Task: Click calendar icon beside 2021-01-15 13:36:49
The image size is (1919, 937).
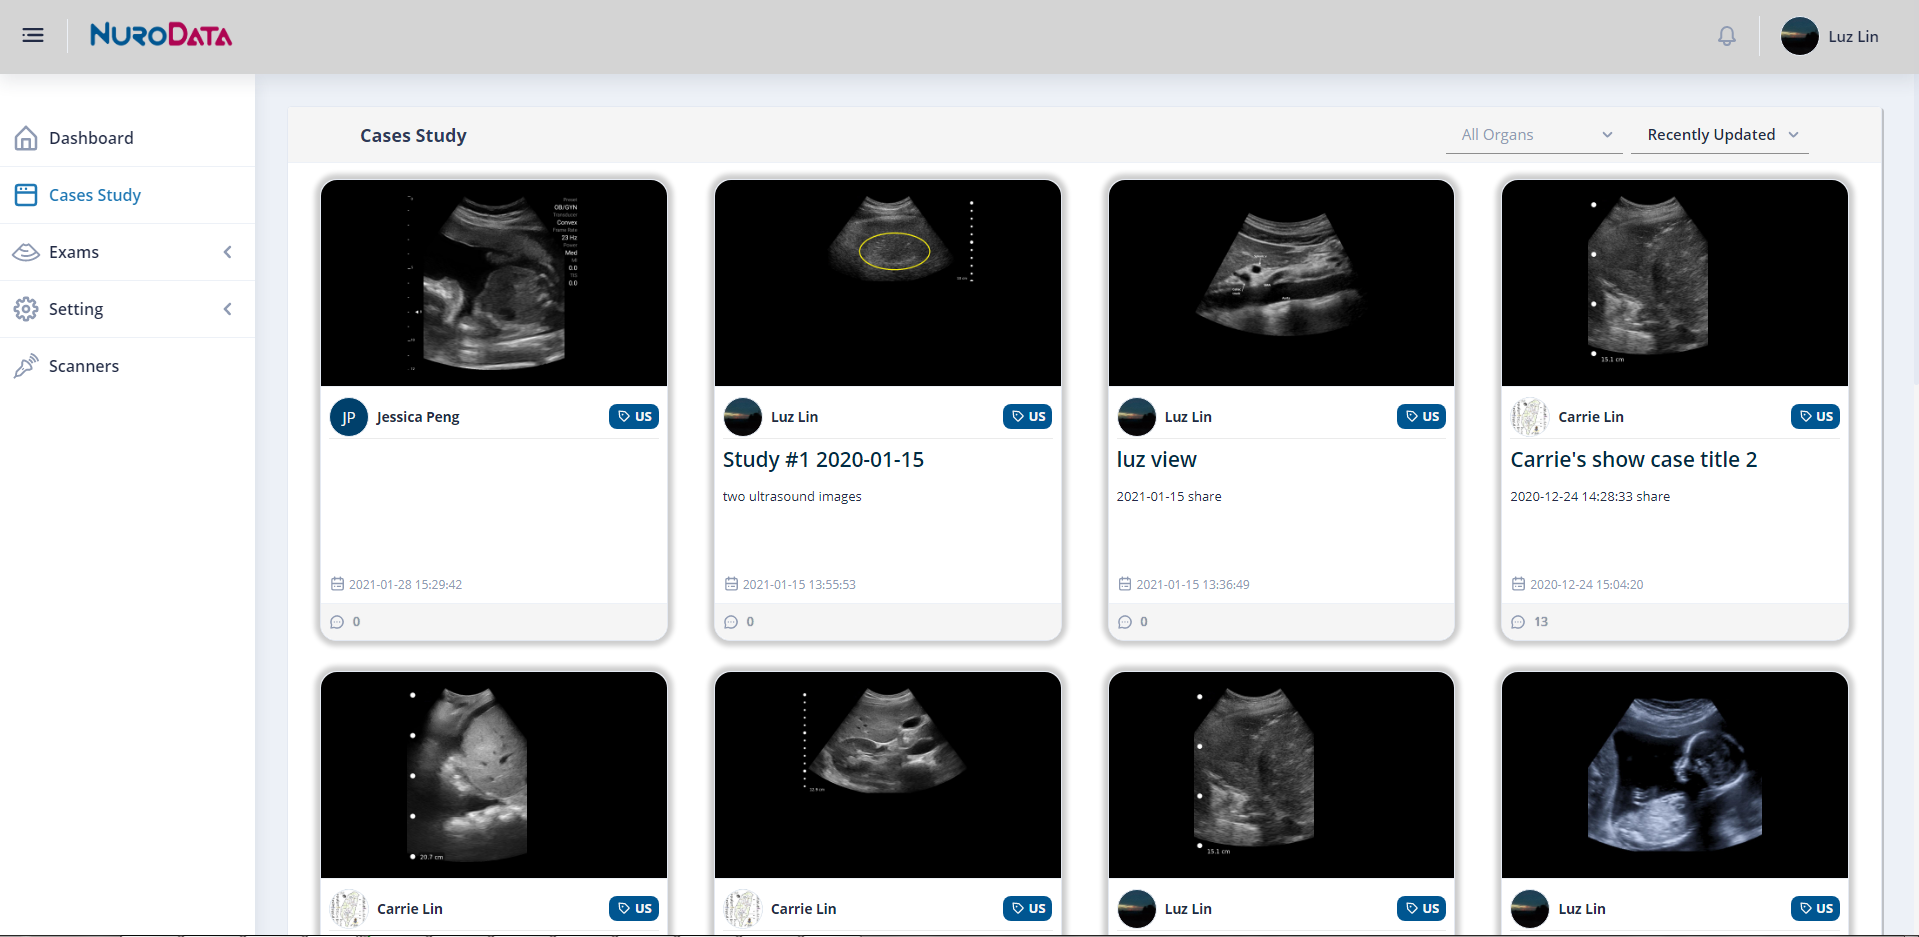Action: coord(1125,584)
